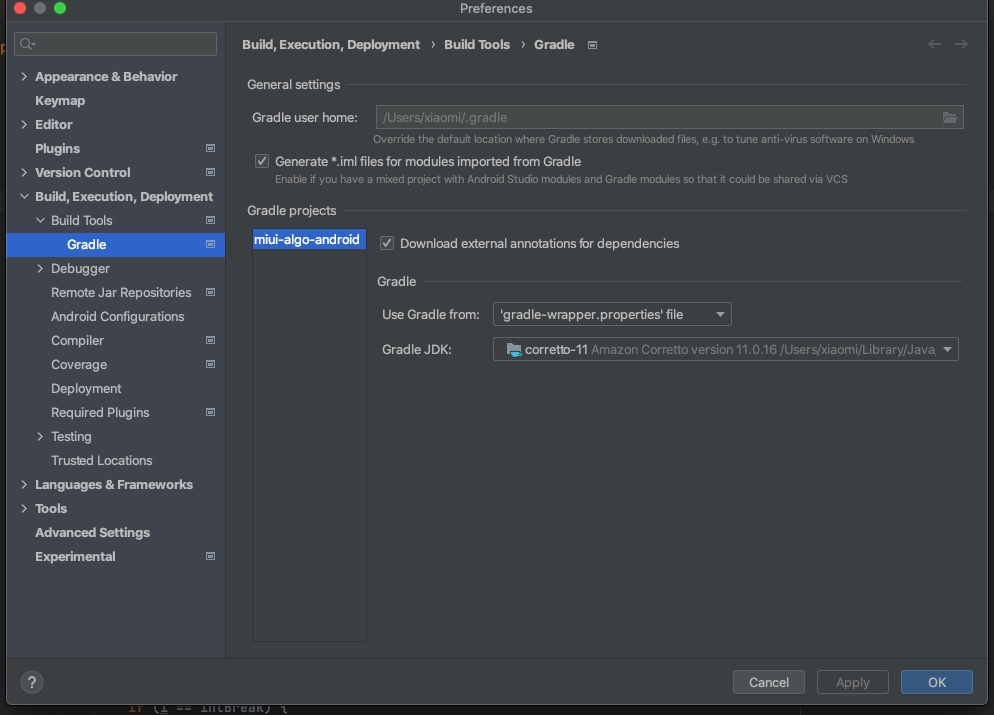Expand Appearance & Behavior section
Viewport: 994px width, 715px height.
click(x=24, y=77)
